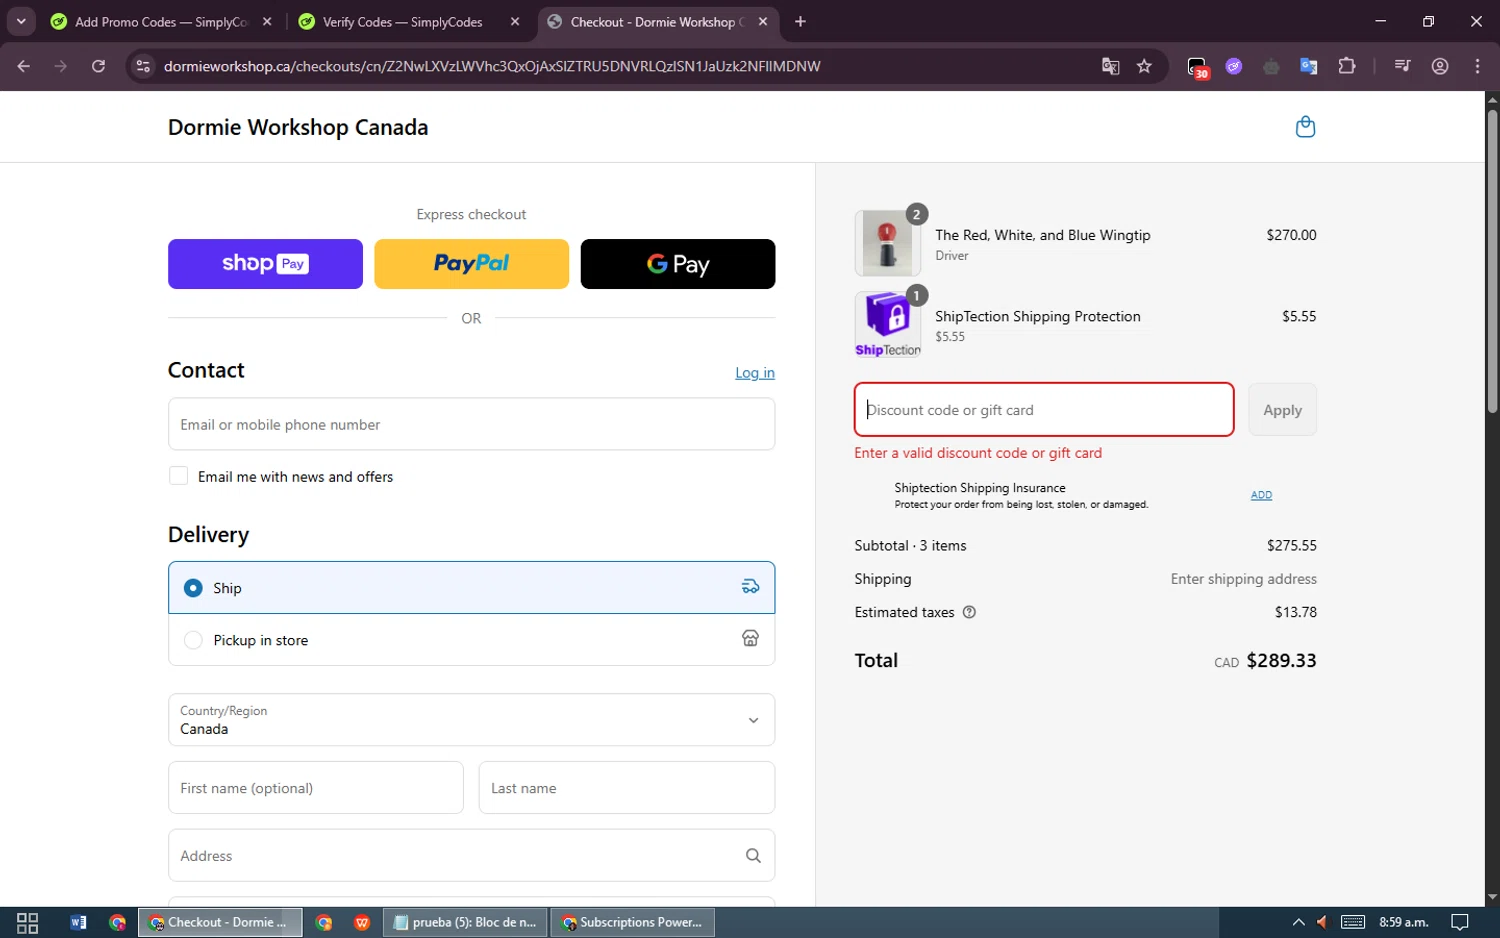The height and width of the screenshot is (938, 1500).
Task: Click the address search magnifier icon
Action: pyautogui.click(x=753, y=856)
